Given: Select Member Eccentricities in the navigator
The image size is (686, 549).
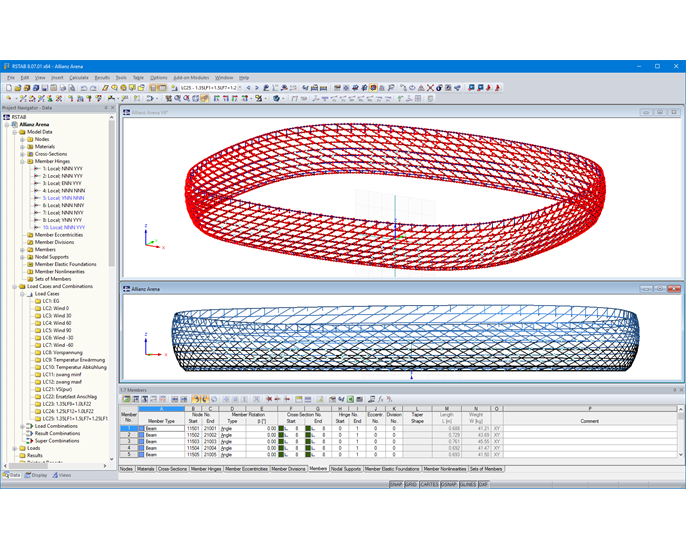Looking at the screenshot, I should point(59,235).
